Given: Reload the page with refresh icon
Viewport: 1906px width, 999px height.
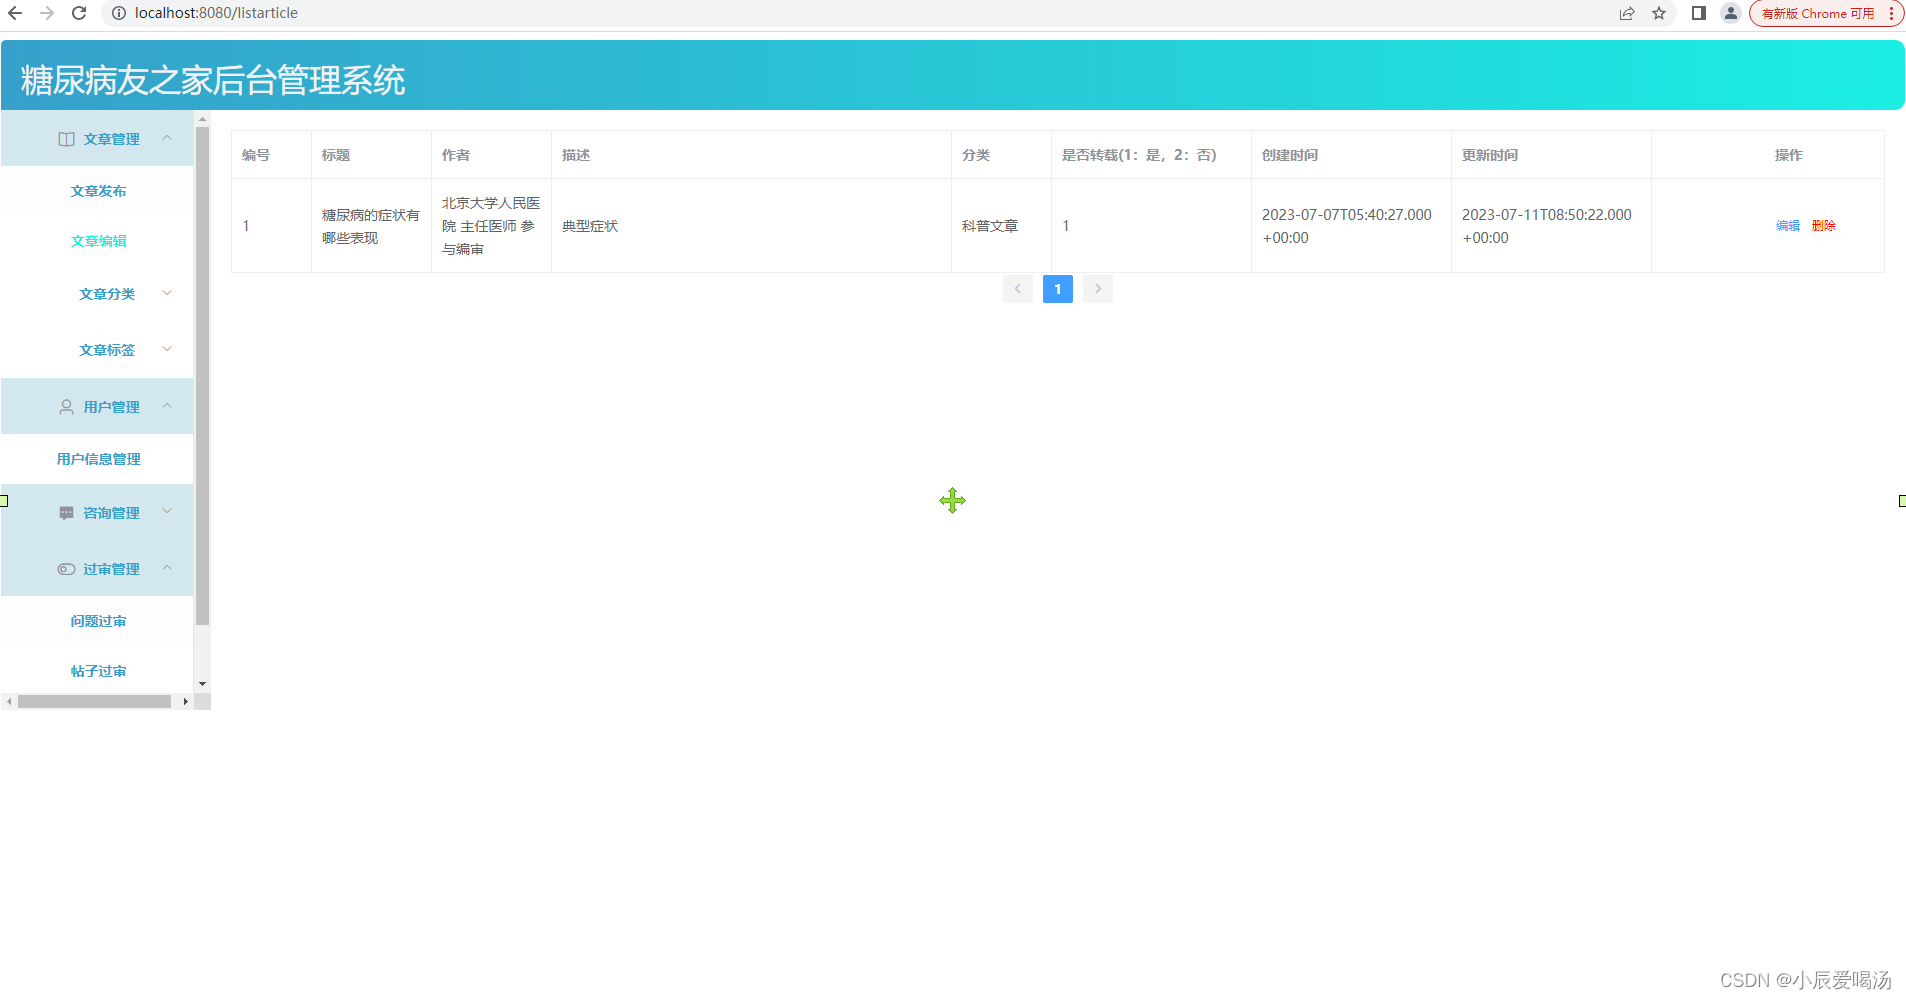Looking at the screenshot, I should [79, 13].
